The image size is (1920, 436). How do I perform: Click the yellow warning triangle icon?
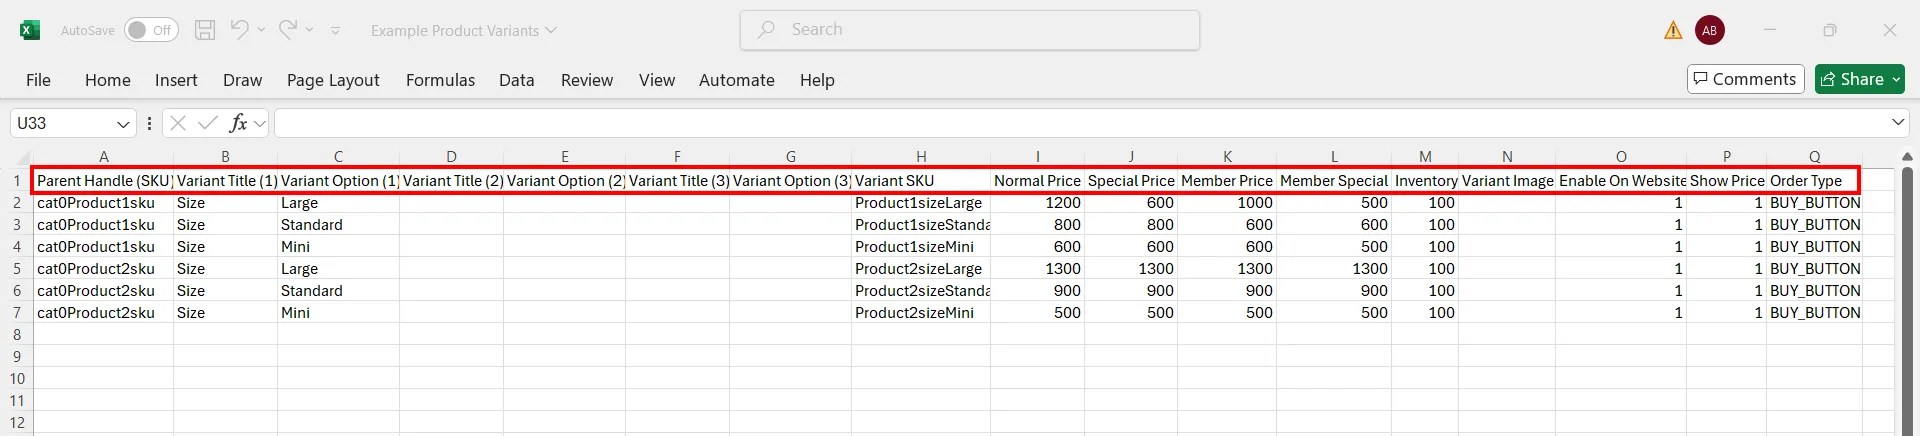click(1673, 31)
